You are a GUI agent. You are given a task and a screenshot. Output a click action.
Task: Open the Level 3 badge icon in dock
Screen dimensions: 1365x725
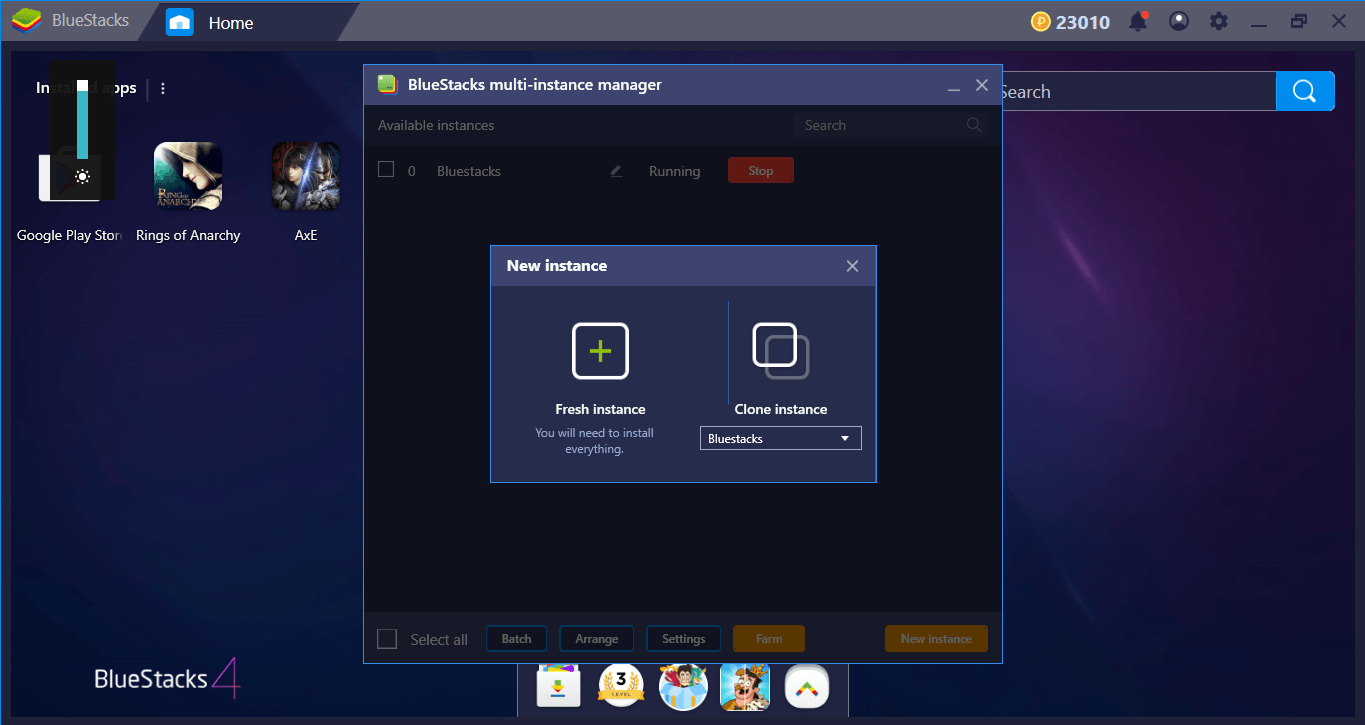point(621,687)
